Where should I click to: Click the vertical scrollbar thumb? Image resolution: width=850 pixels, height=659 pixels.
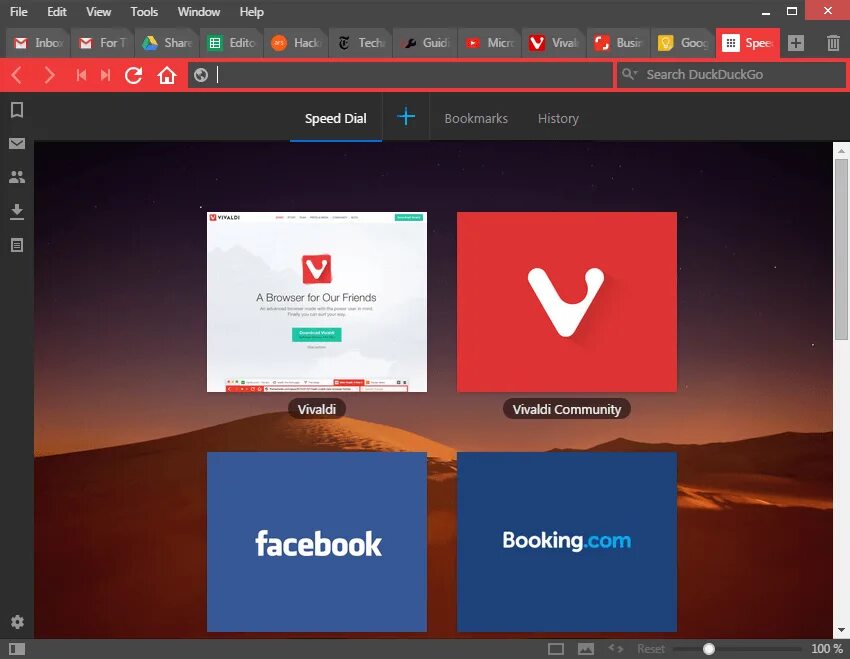pos(841,249)
